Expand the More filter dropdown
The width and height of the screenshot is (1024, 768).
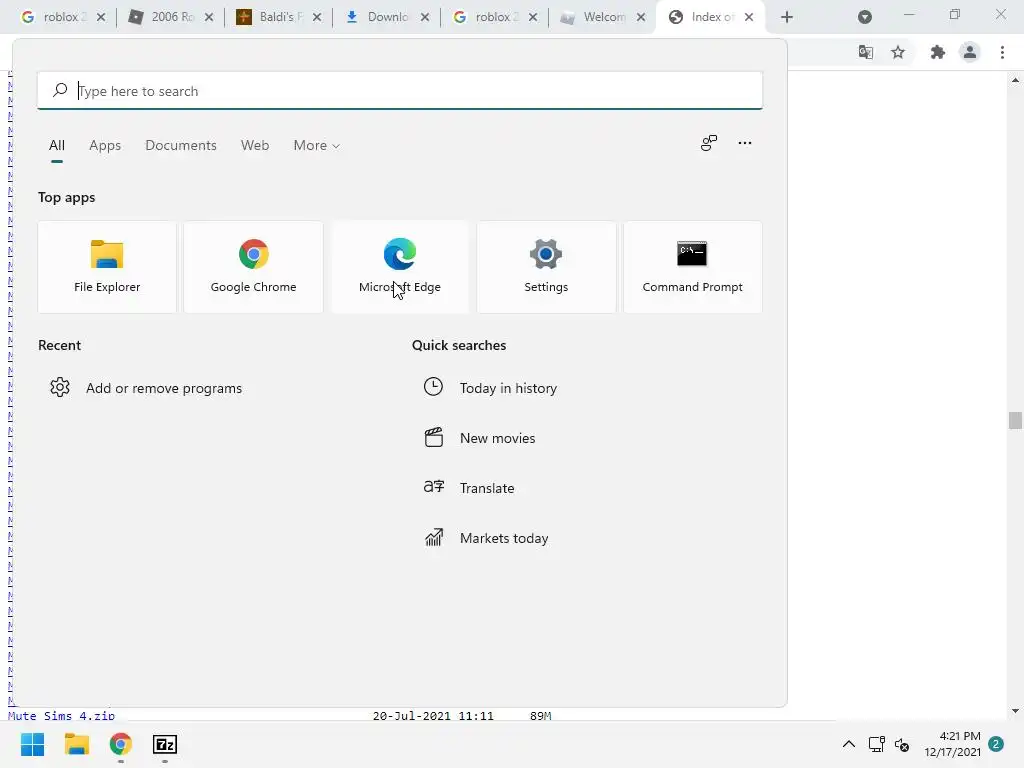tap(317, 146)
